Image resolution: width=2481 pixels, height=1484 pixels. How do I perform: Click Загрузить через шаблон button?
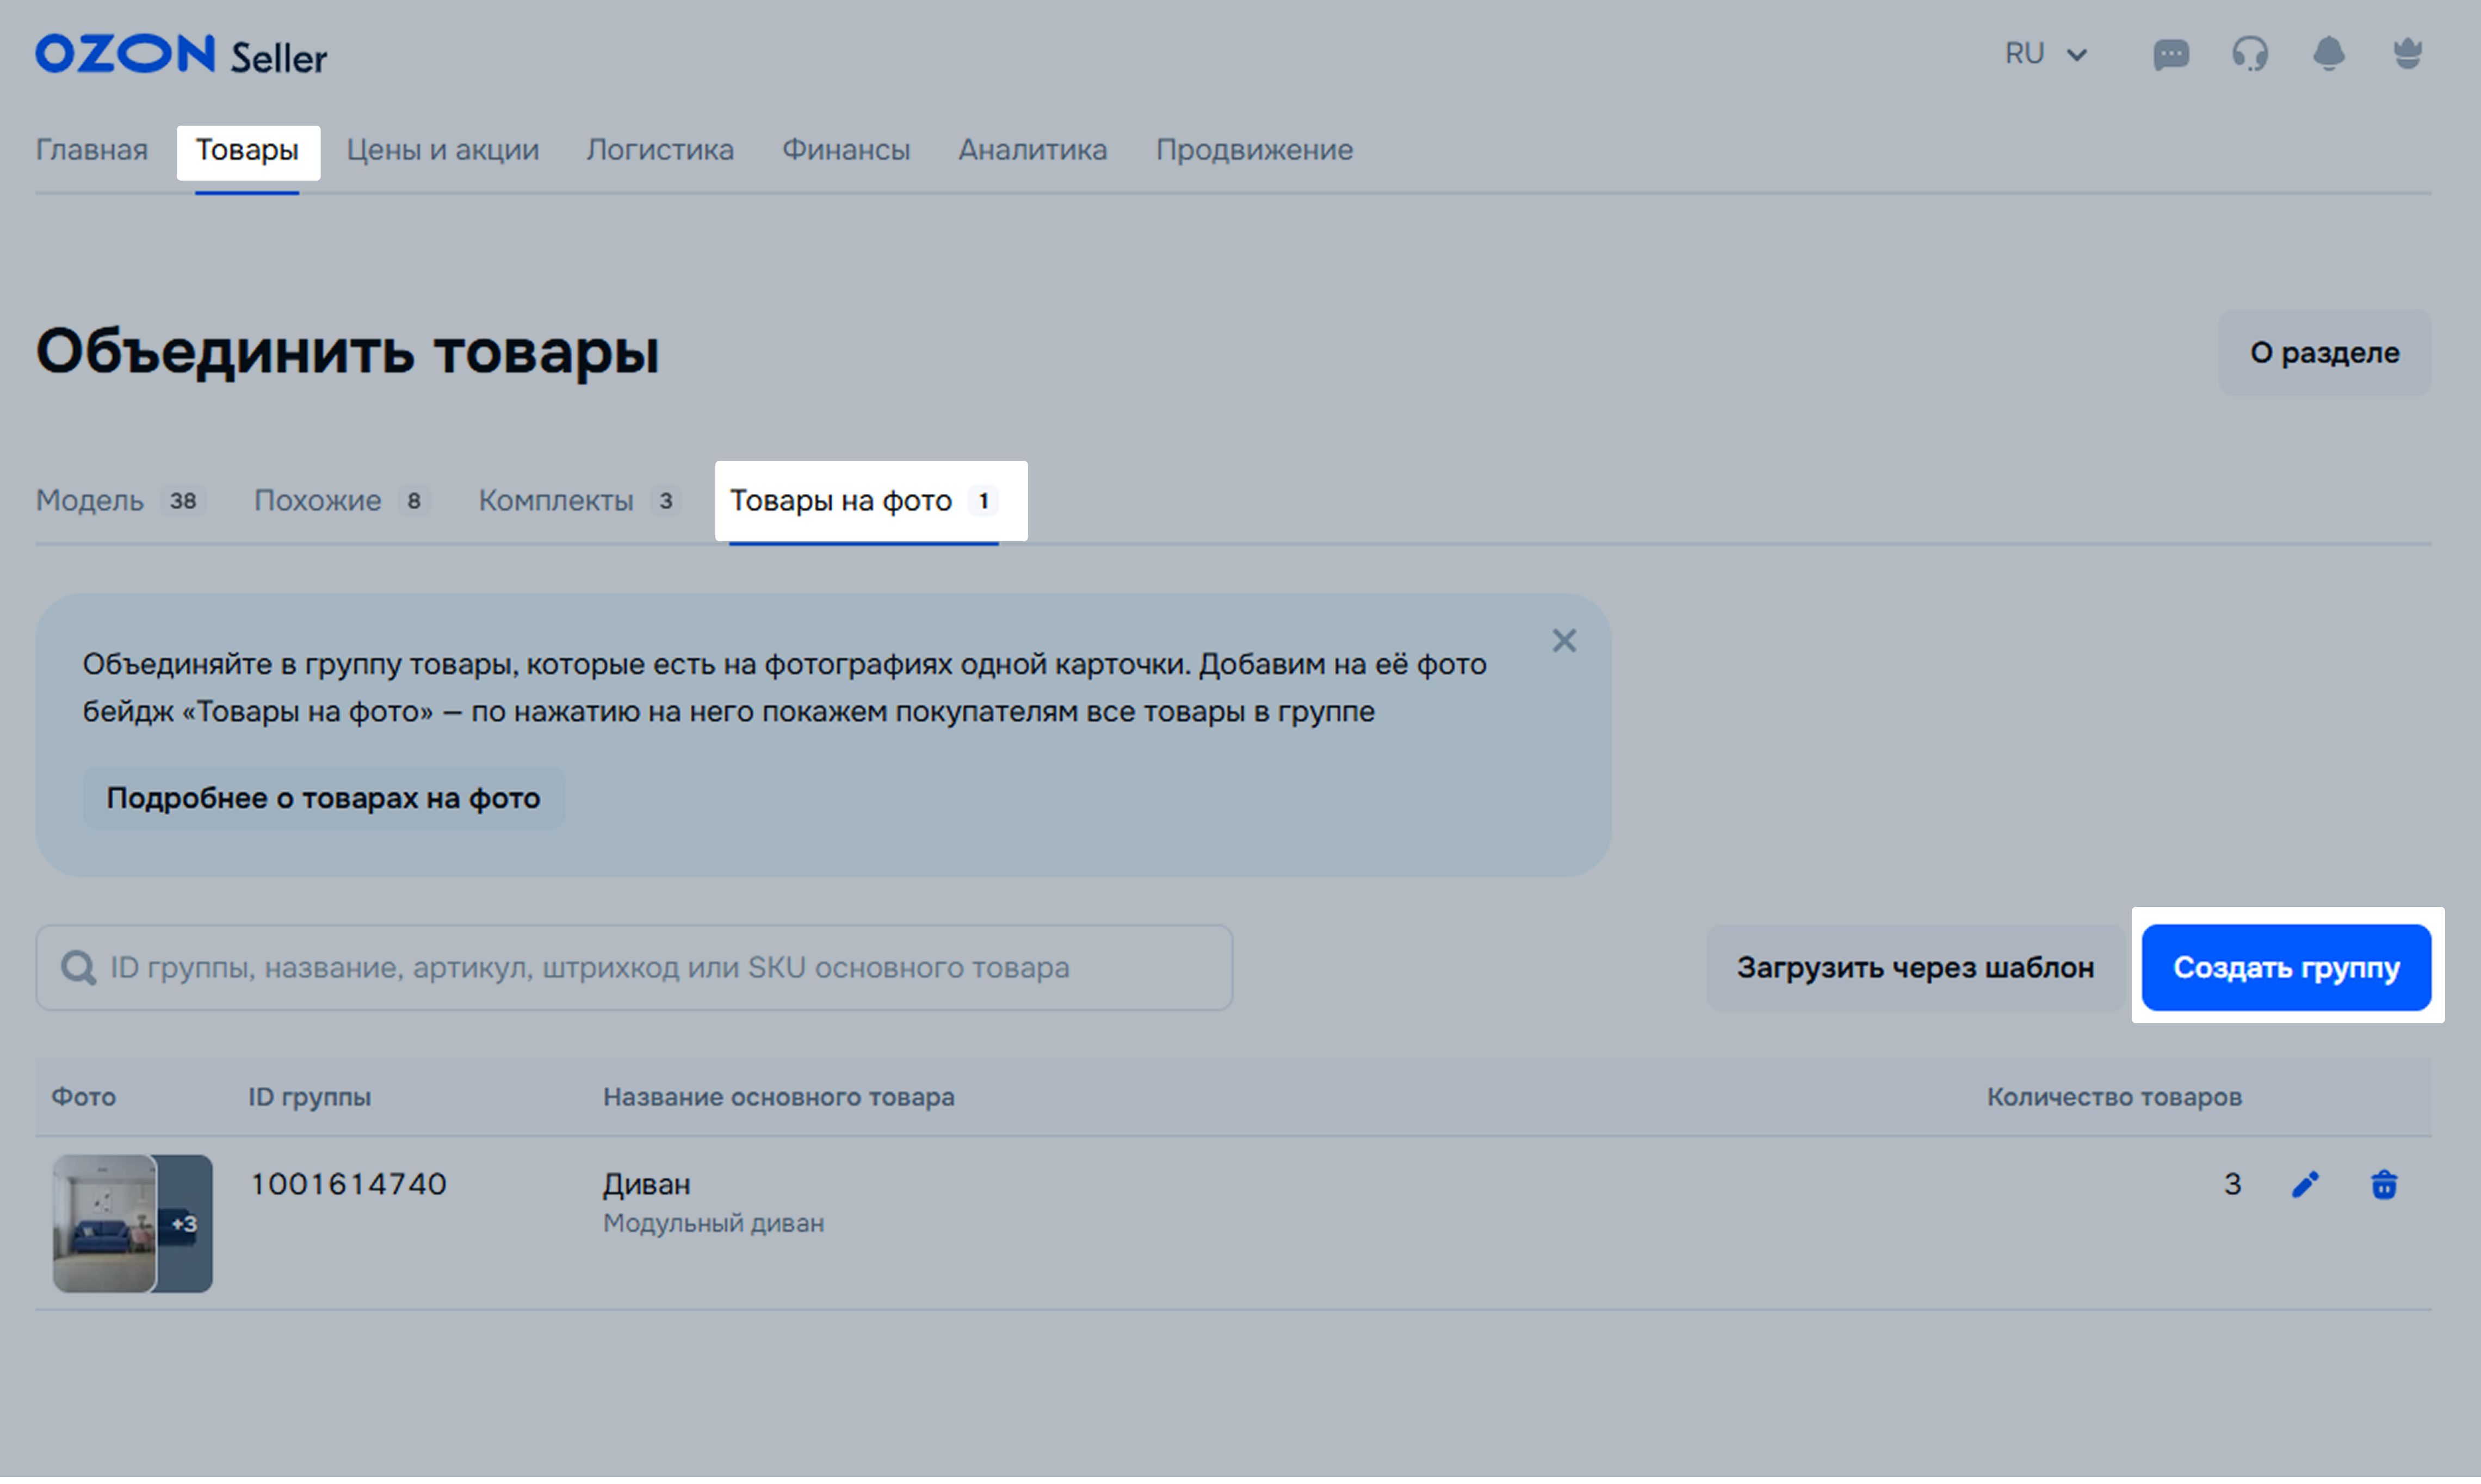[x=1915, y=968]
